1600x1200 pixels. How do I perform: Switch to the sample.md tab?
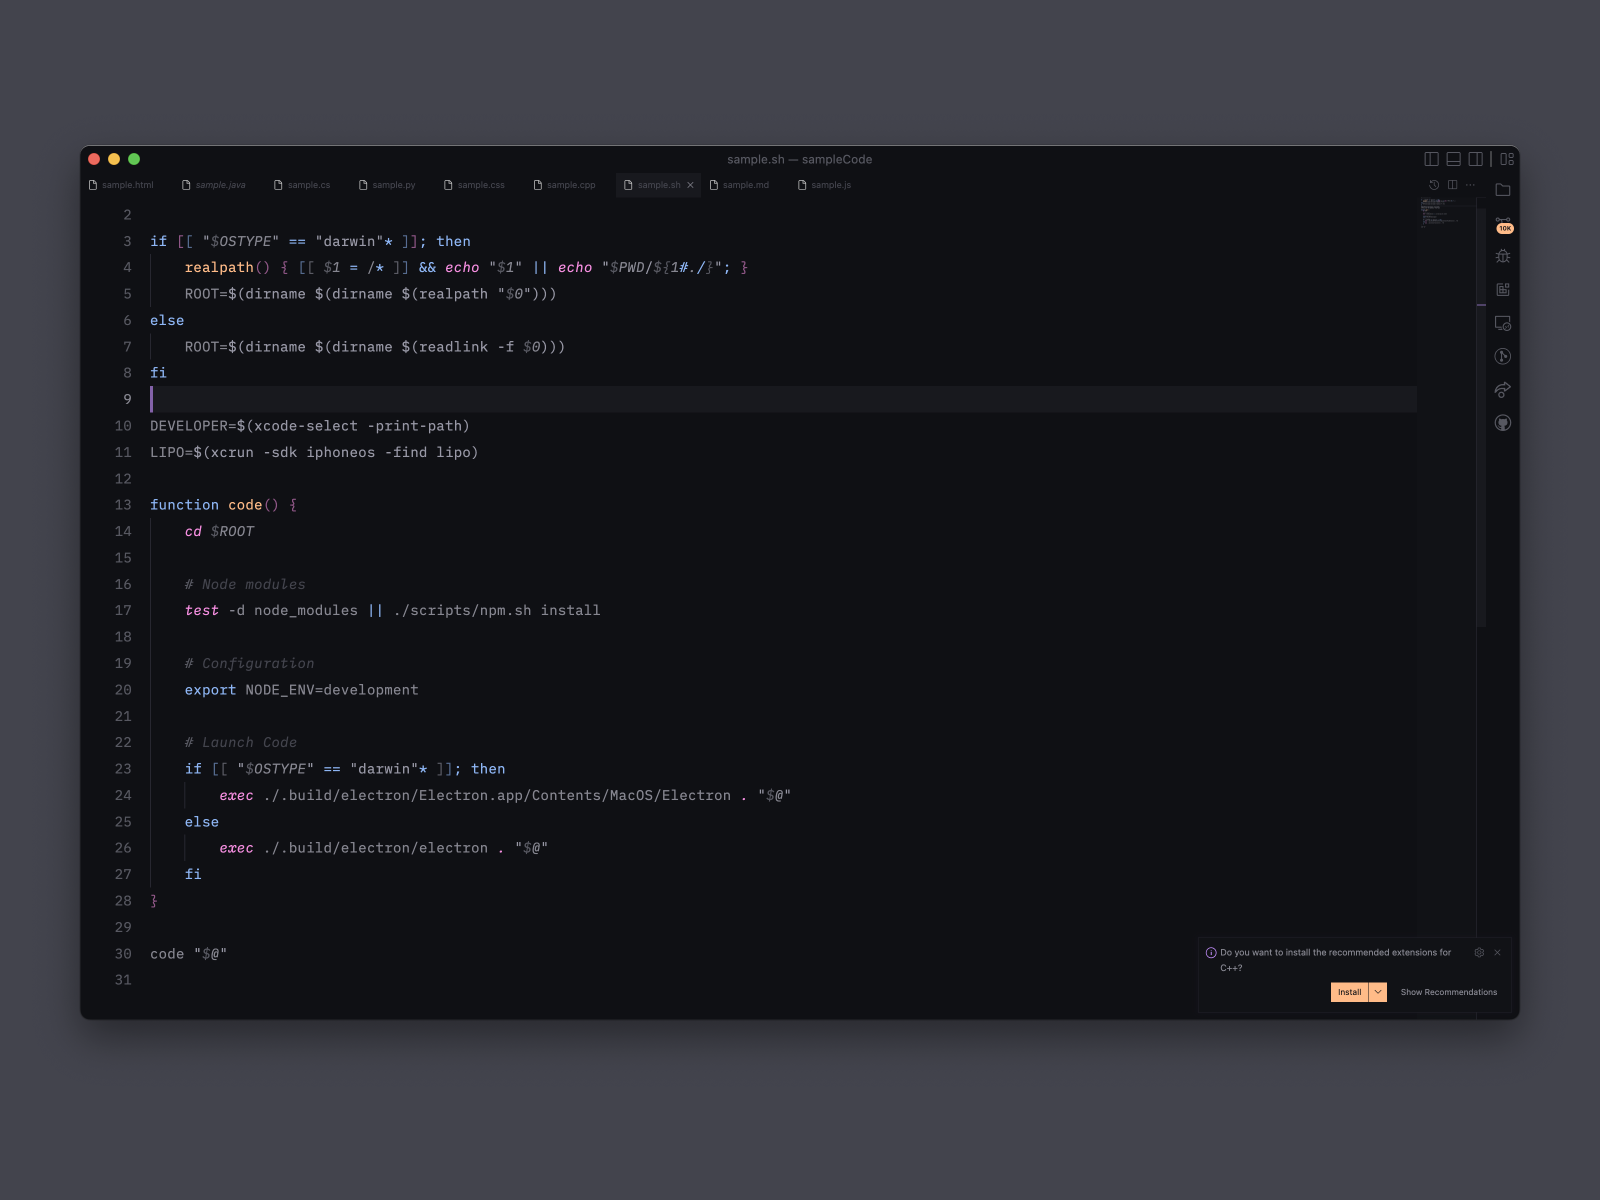[739, 185]
